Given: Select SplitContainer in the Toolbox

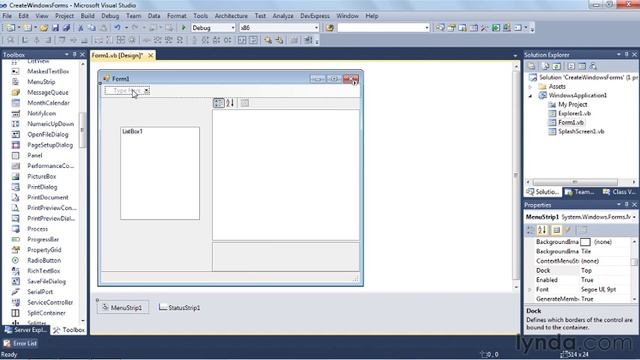Looking at the screenshot, I should click(46, 313).
